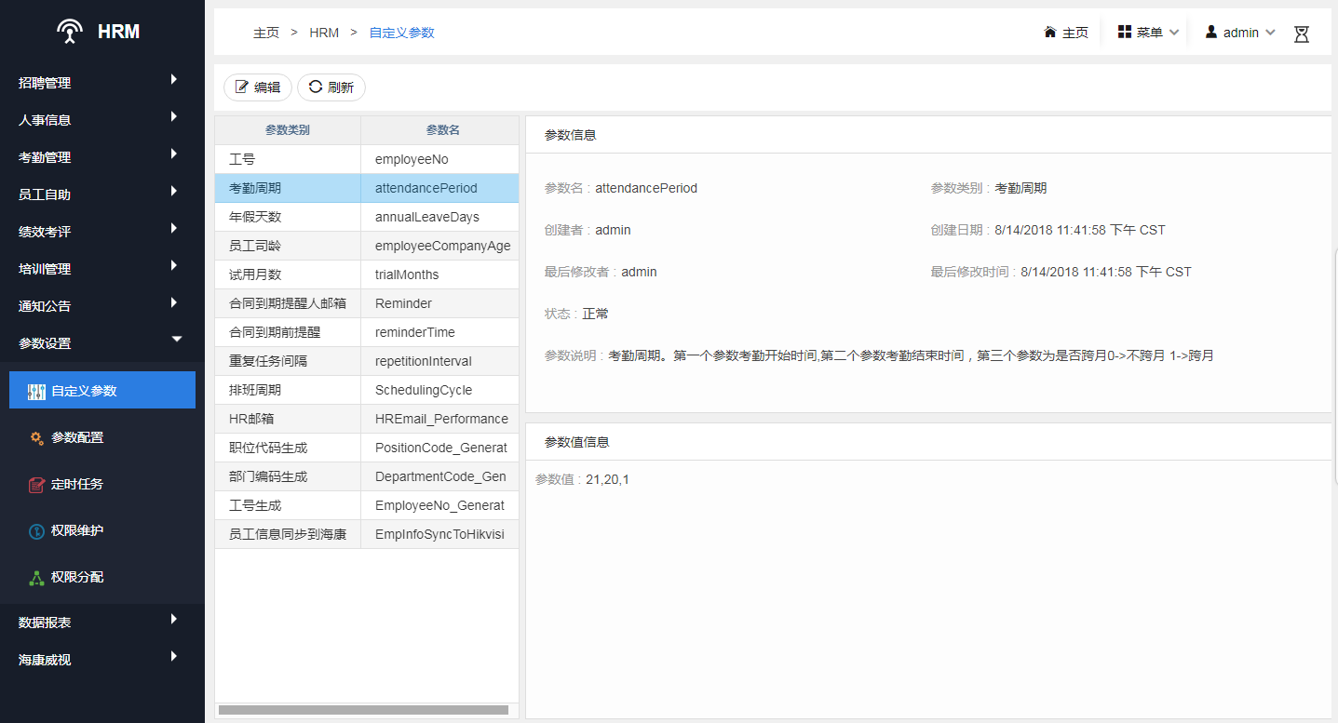The image size is (1338, 723).
Task: Click the 编辑 edit button
Action: [258, 87]
